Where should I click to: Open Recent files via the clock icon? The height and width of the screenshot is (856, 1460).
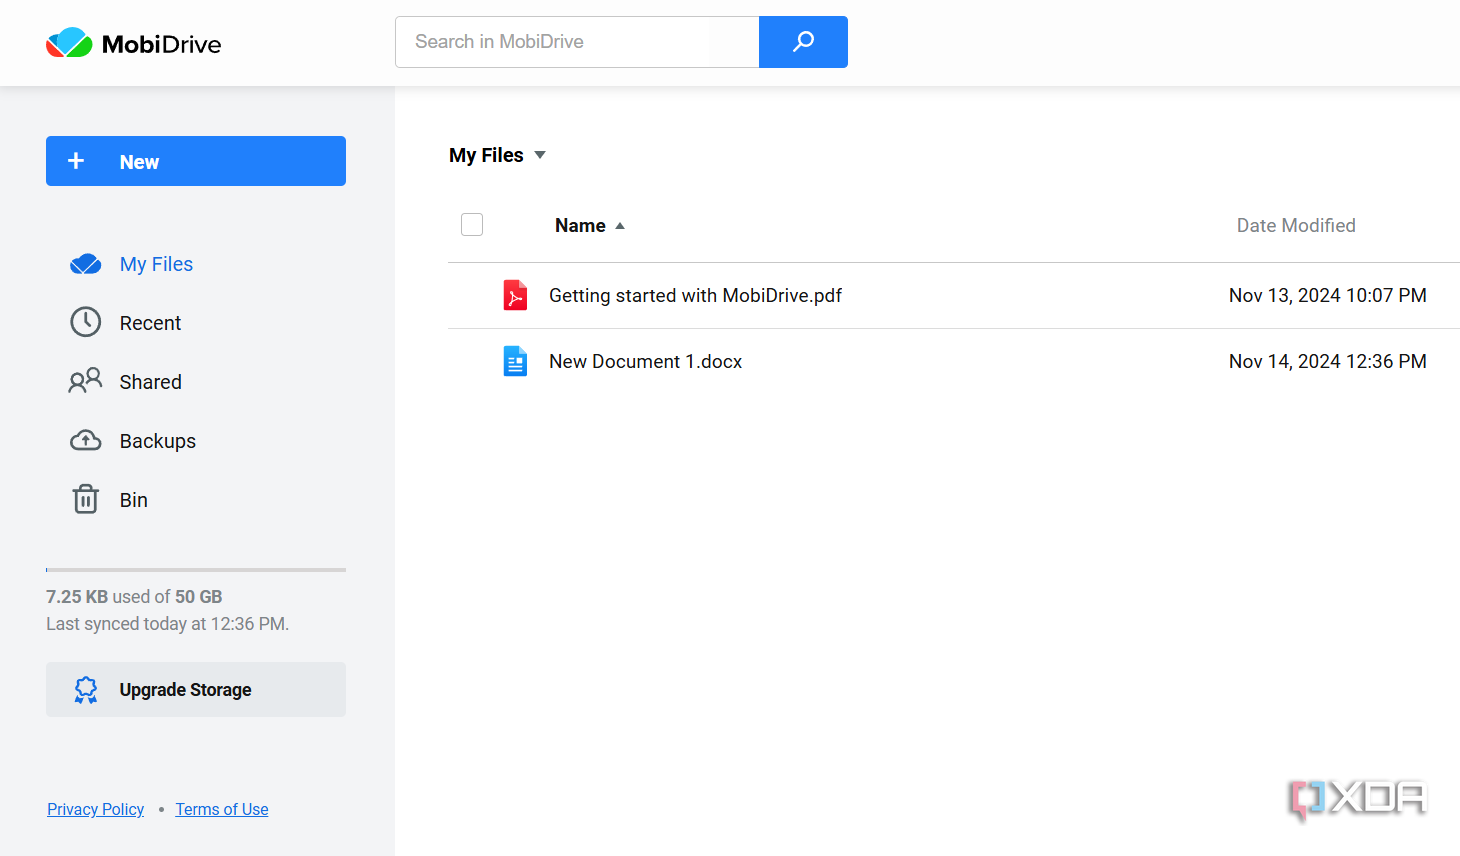tap(86, 322)
